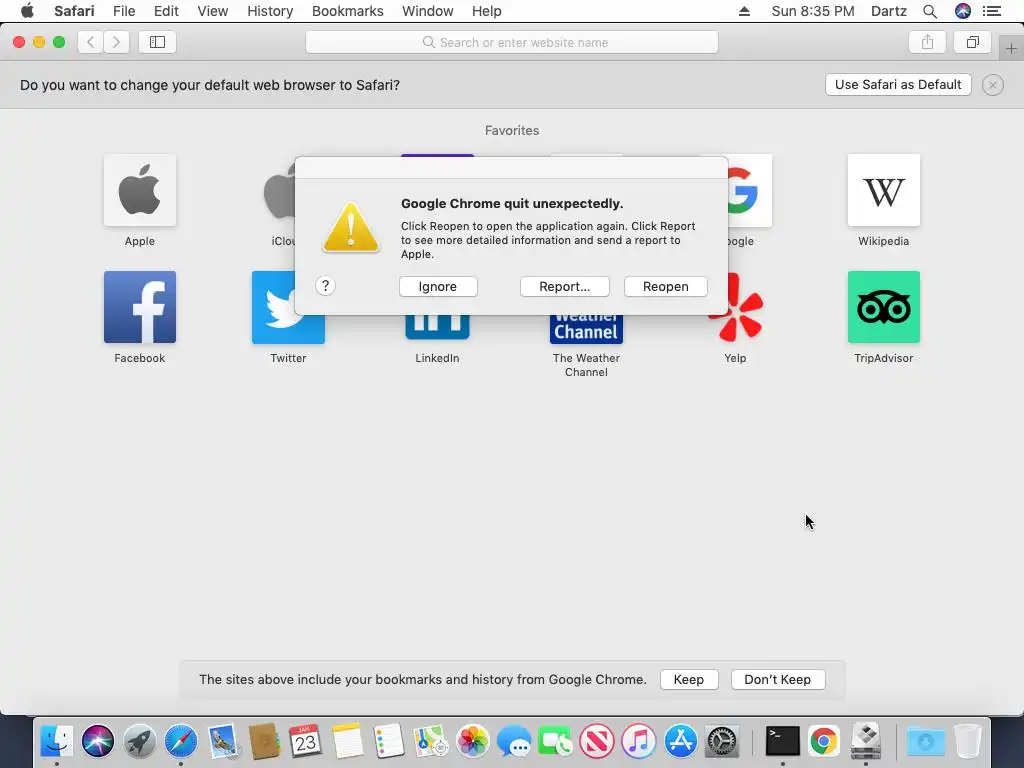The image size is (1024, 768).
Task: Open Contacts book in Dock
Action: tap(264, 741)
